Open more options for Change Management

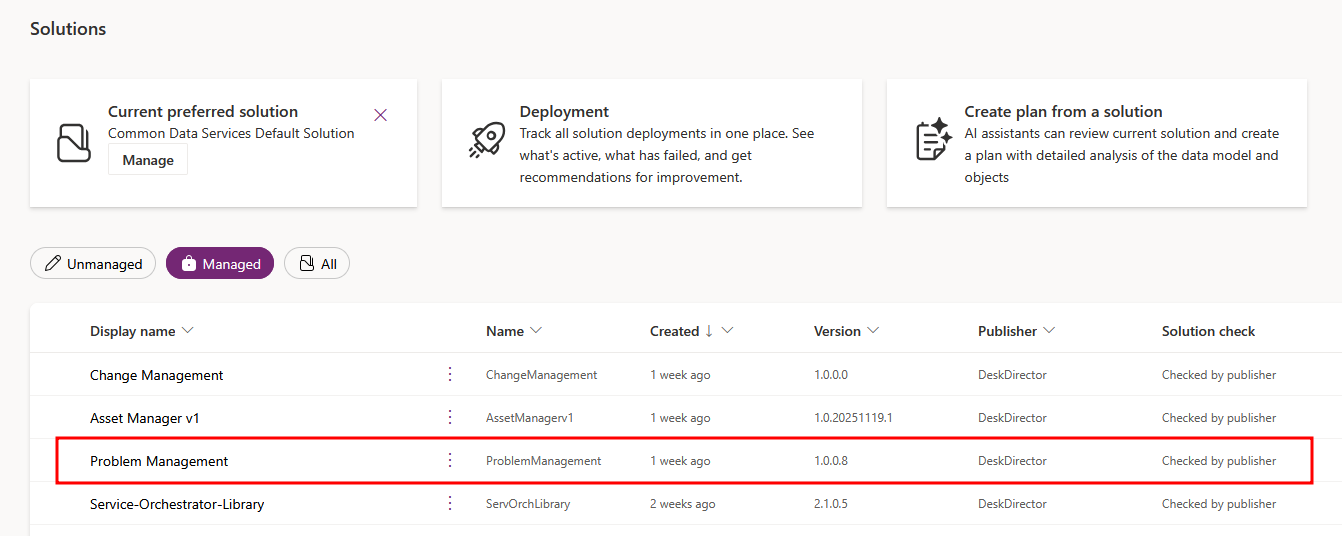[x=450, y=374]
